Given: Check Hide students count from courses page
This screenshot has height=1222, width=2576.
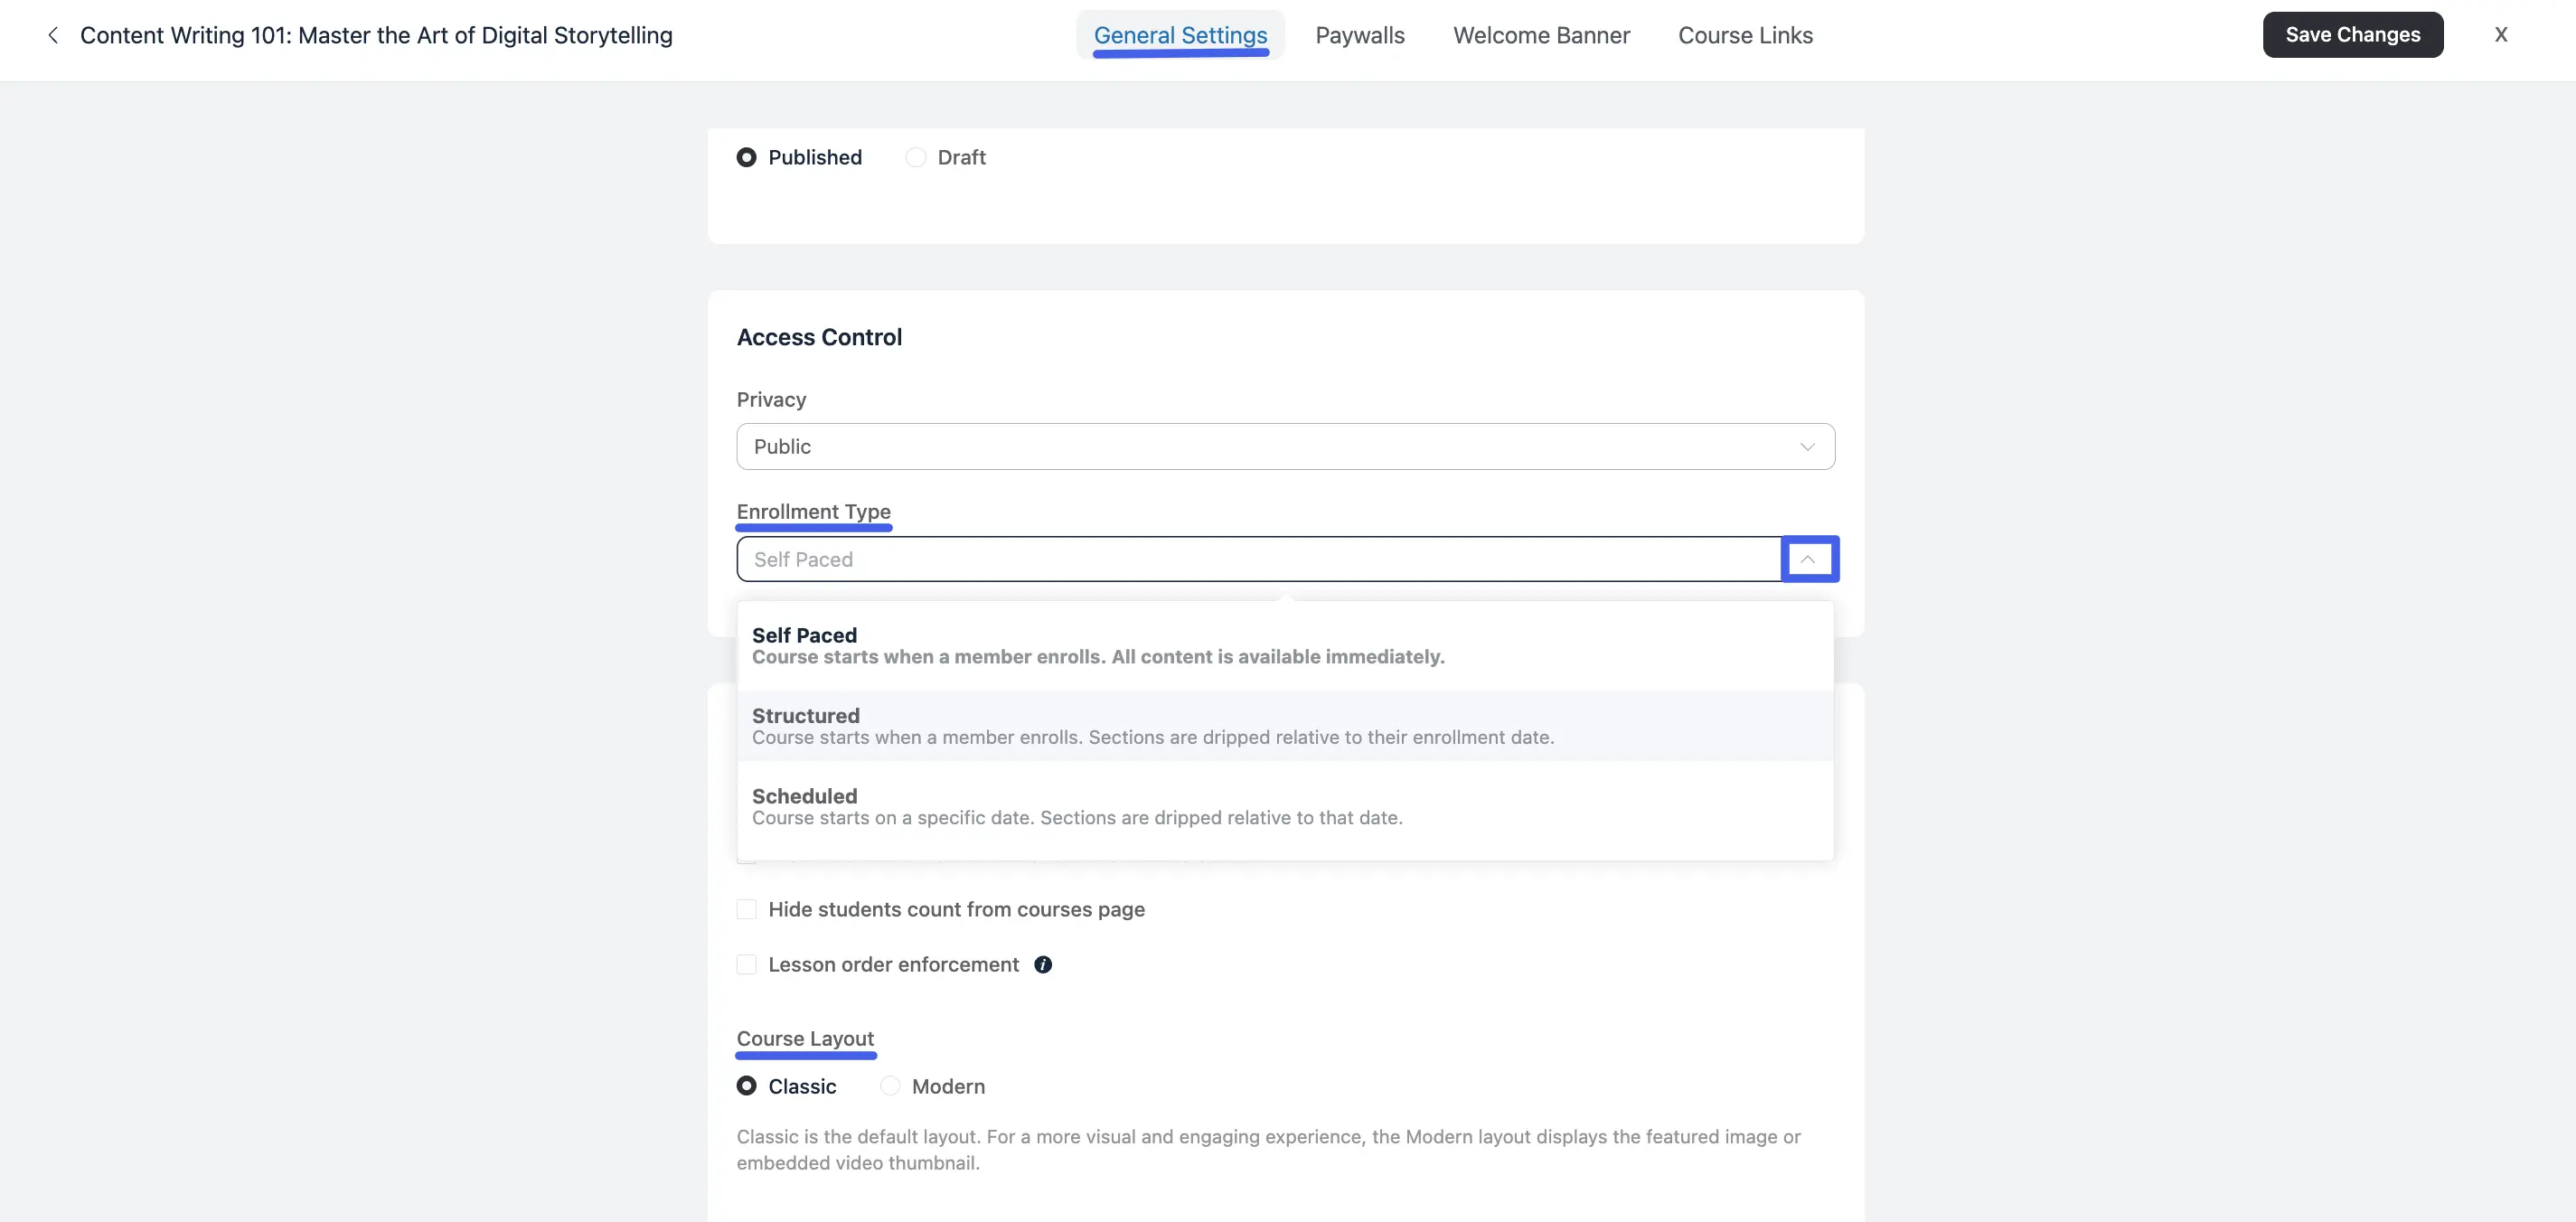Looking at the screenshot, I should (746, 909).
